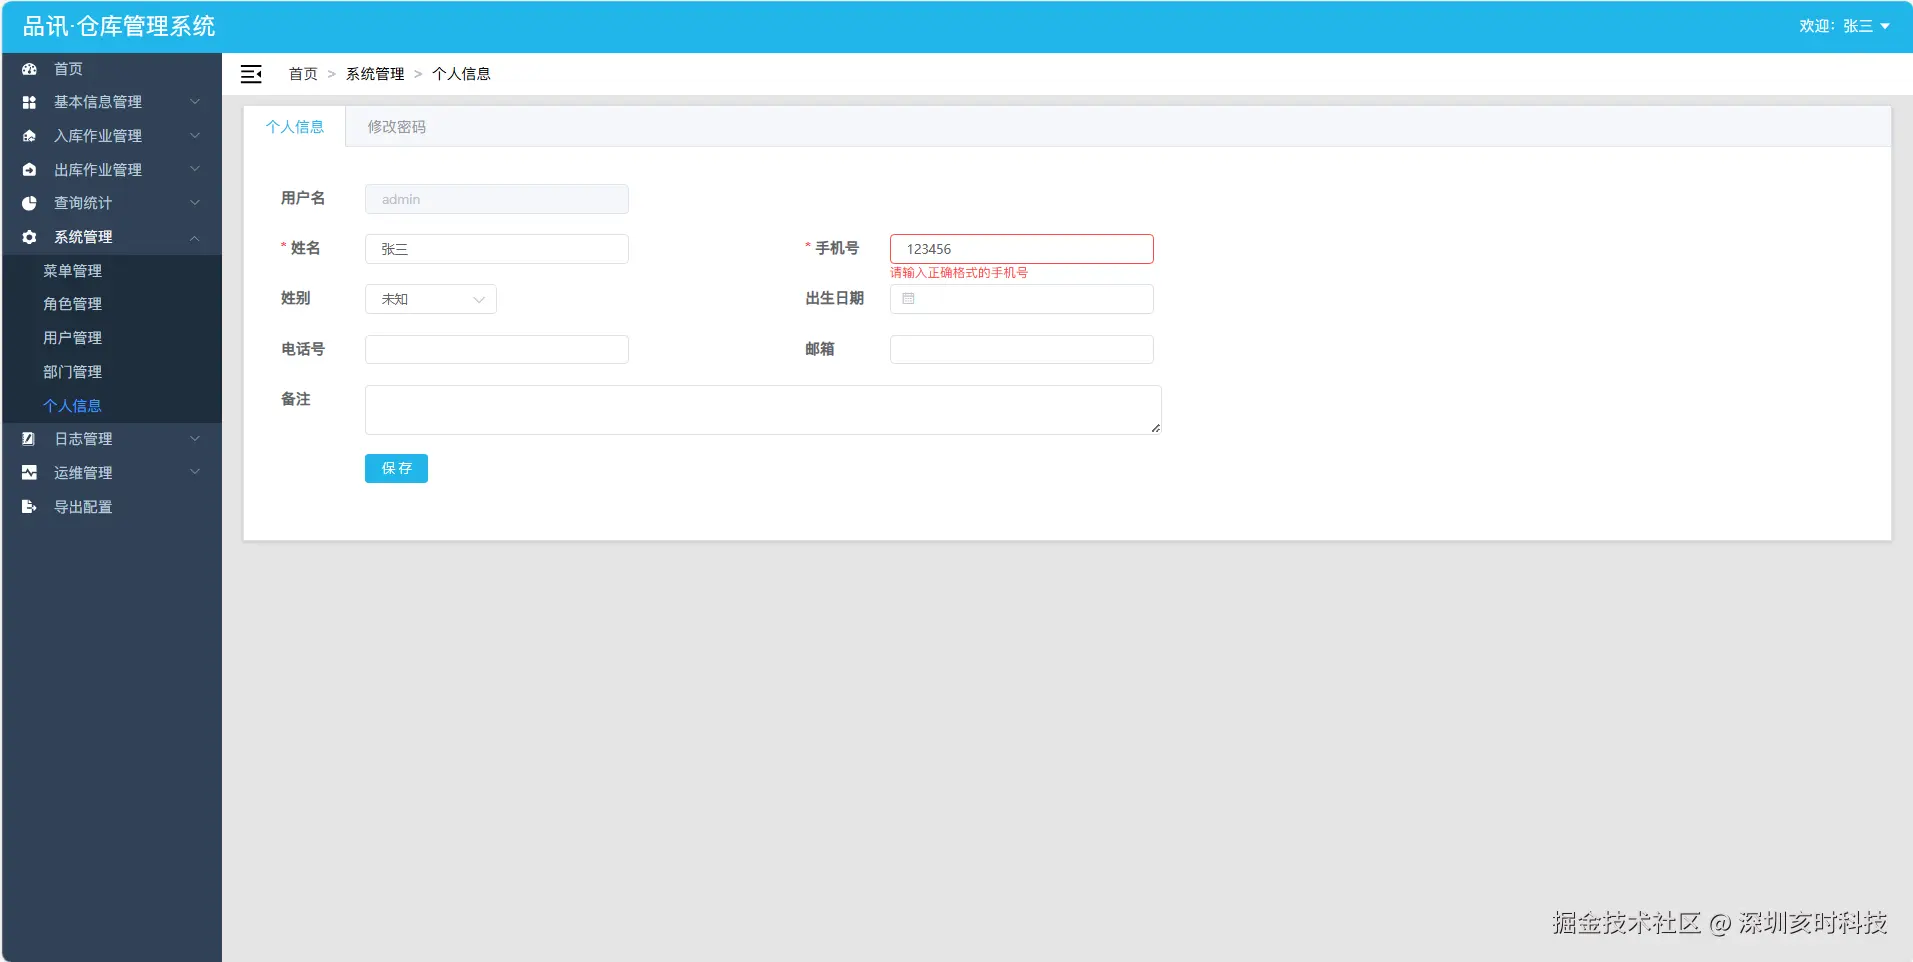Viewport: 1913px width, 962px height.
Task: Focus the 手机号 input containing 123456
Action: point(1022,249)
